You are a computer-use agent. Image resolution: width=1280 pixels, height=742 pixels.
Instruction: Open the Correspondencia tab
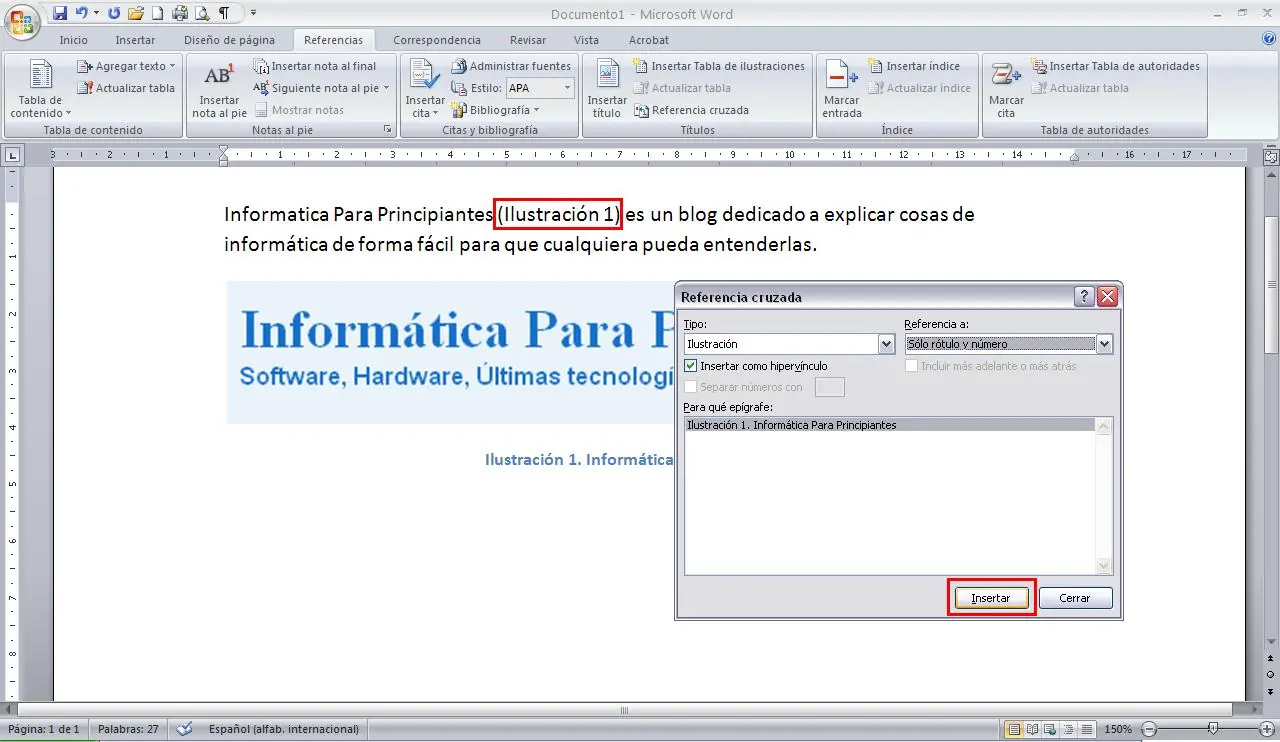click(x=437, y=40)
